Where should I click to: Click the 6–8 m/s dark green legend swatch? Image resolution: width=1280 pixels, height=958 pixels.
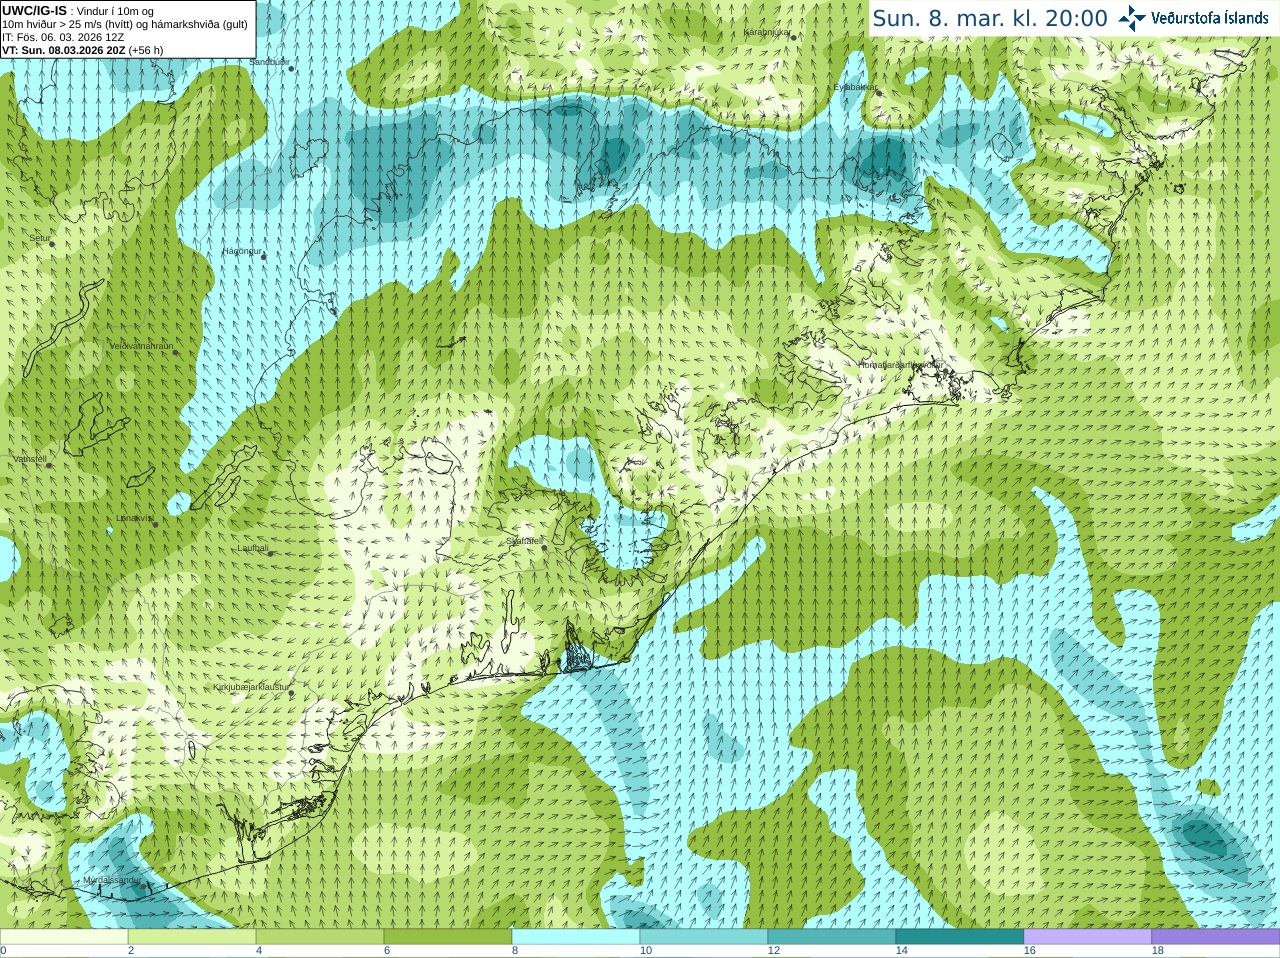(x=448, y=937)
